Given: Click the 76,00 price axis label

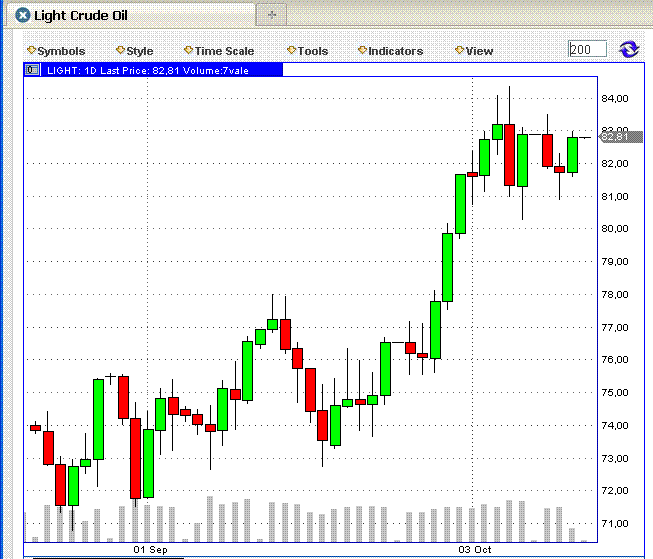Looking at the screenshot, I should 615,359.
